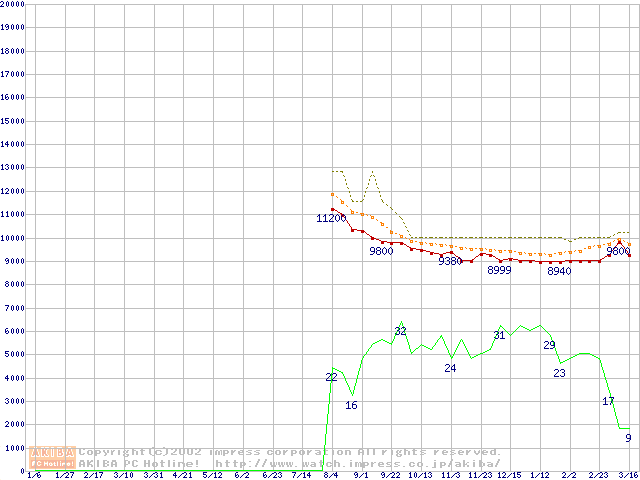The image size is (640, 480).
Task: Click the 11200 price data label
Action: [x=331, y=218]
